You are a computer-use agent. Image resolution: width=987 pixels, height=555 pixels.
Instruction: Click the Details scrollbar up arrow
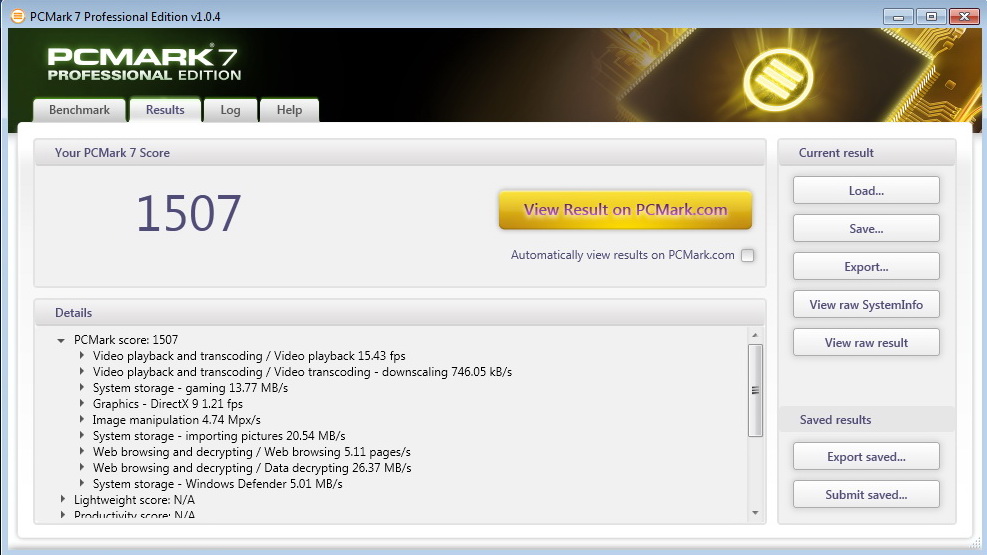click(x=755, y=335)
